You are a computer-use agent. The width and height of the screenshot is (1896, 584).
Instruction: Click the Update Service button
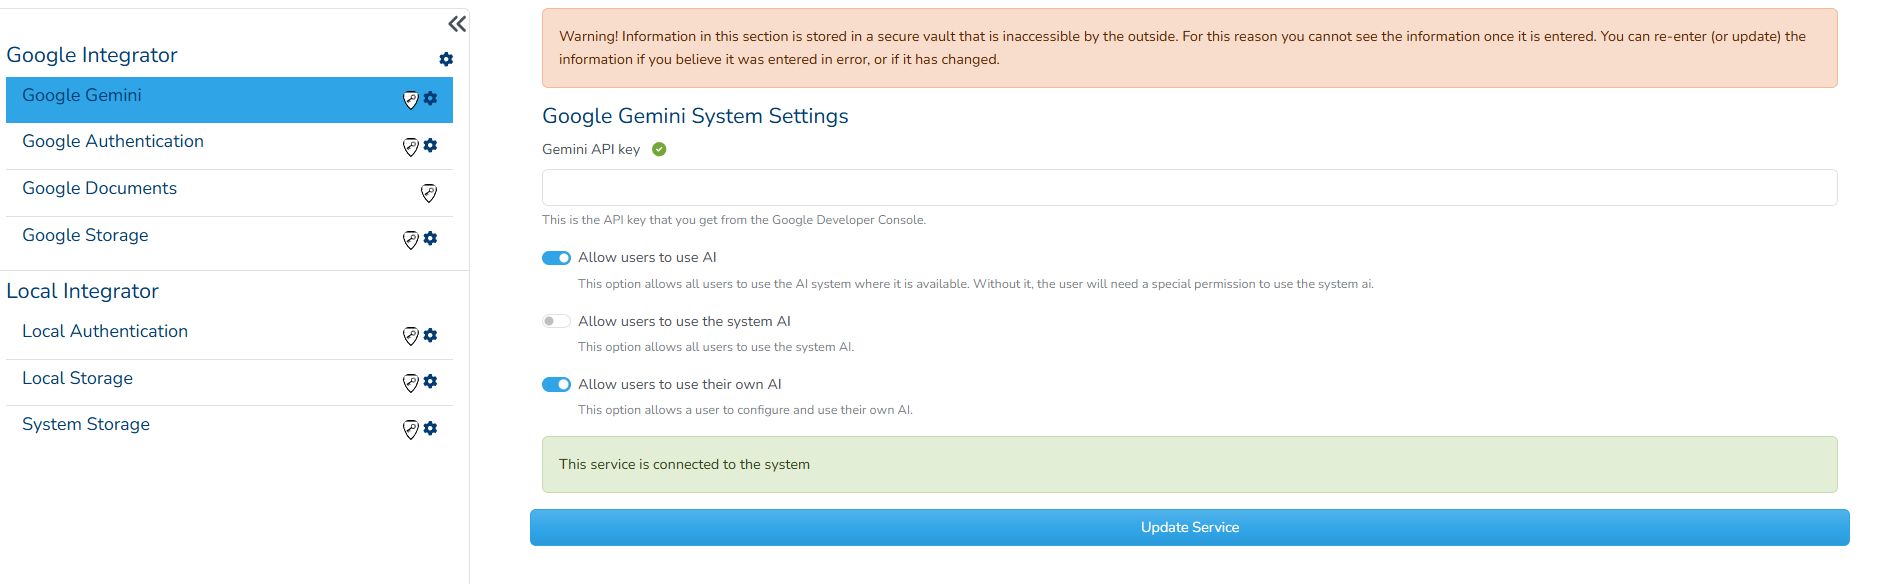[x=1189, y=527]
